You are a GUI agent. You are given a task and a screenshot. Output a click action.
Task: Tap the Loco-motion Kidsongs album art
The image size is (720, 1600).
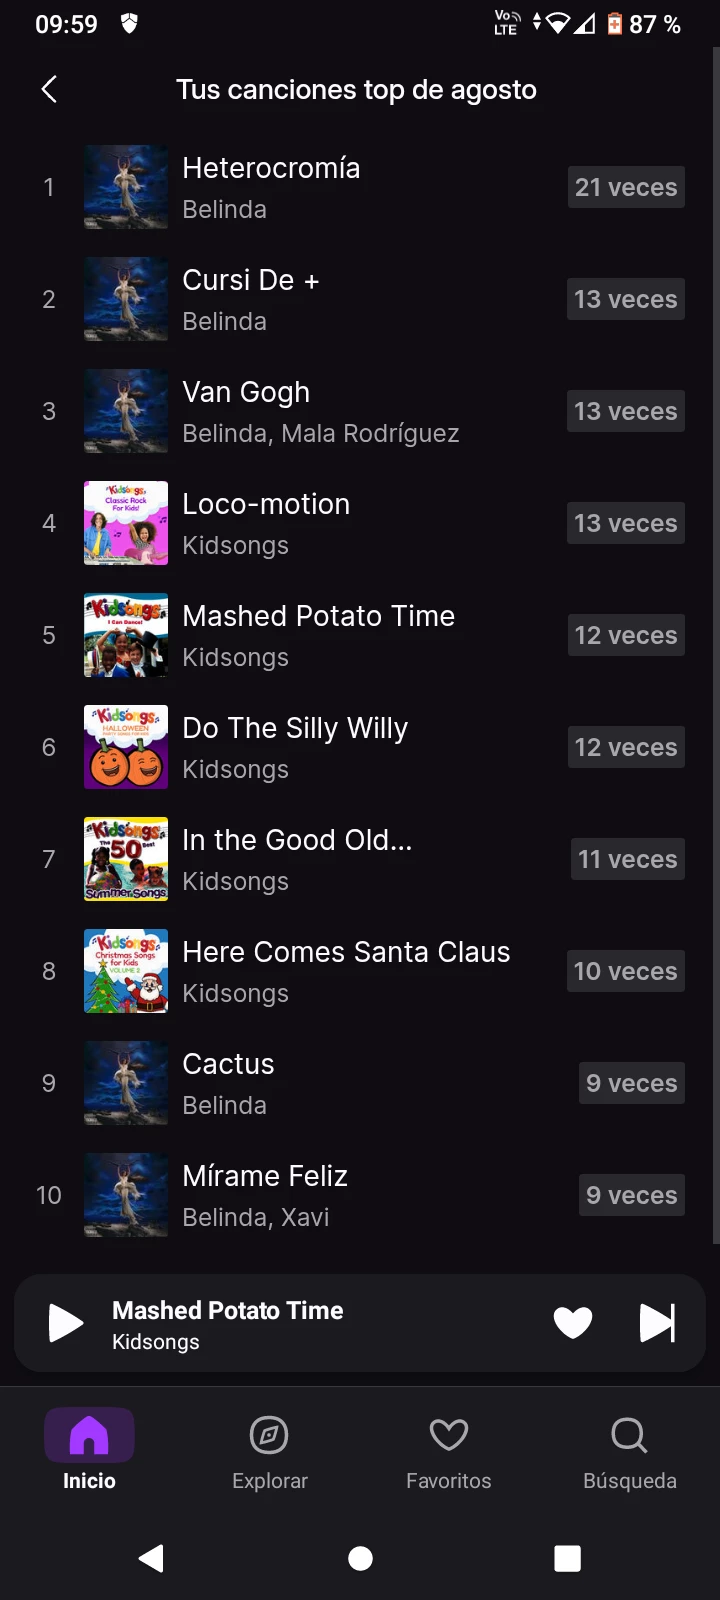click(126, 523)
